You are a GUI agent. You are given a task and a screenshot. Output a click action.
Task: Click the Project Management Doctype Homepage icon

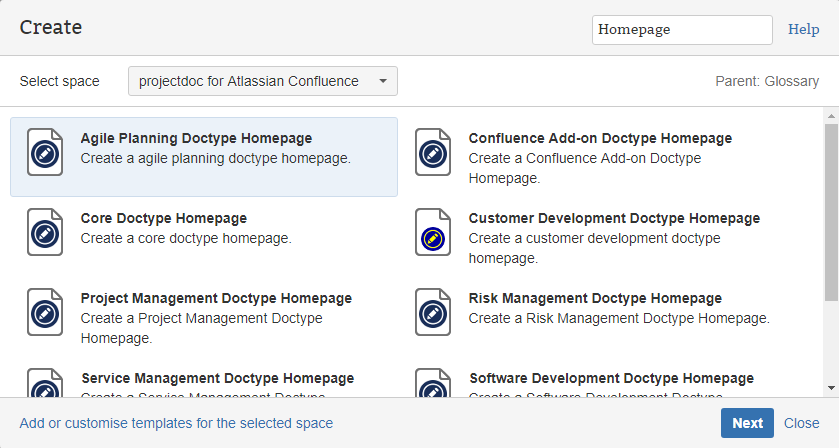44,313
